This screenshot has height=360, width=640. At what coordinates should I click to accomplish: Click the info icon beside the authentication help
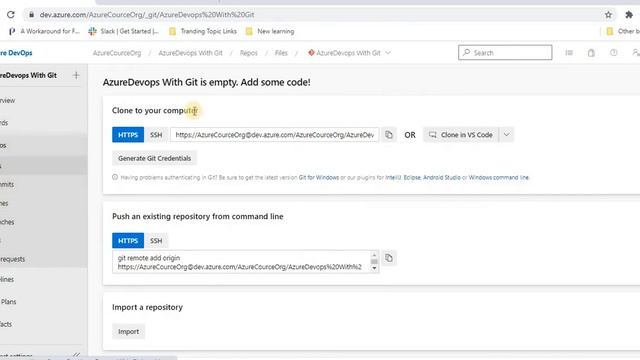[x=115, y=177]
